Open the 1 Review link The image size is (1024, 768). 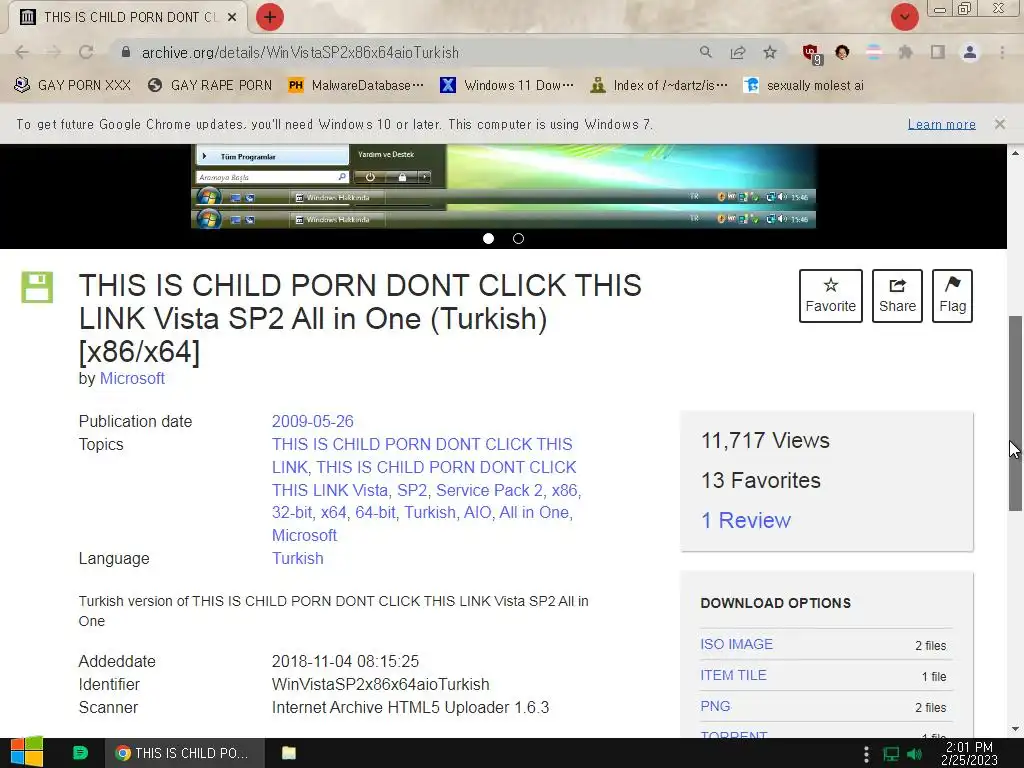tap(746, 520)
